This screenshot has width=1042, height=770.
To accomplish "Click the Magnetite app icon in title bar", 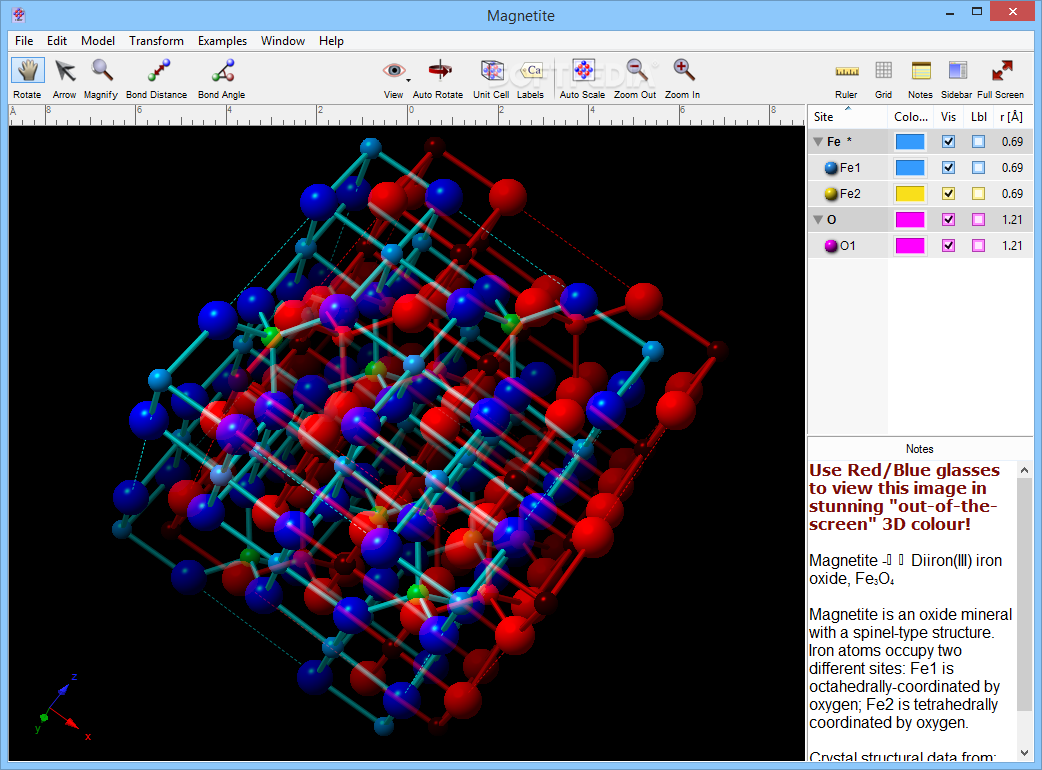I will click(x=19, y=15).
